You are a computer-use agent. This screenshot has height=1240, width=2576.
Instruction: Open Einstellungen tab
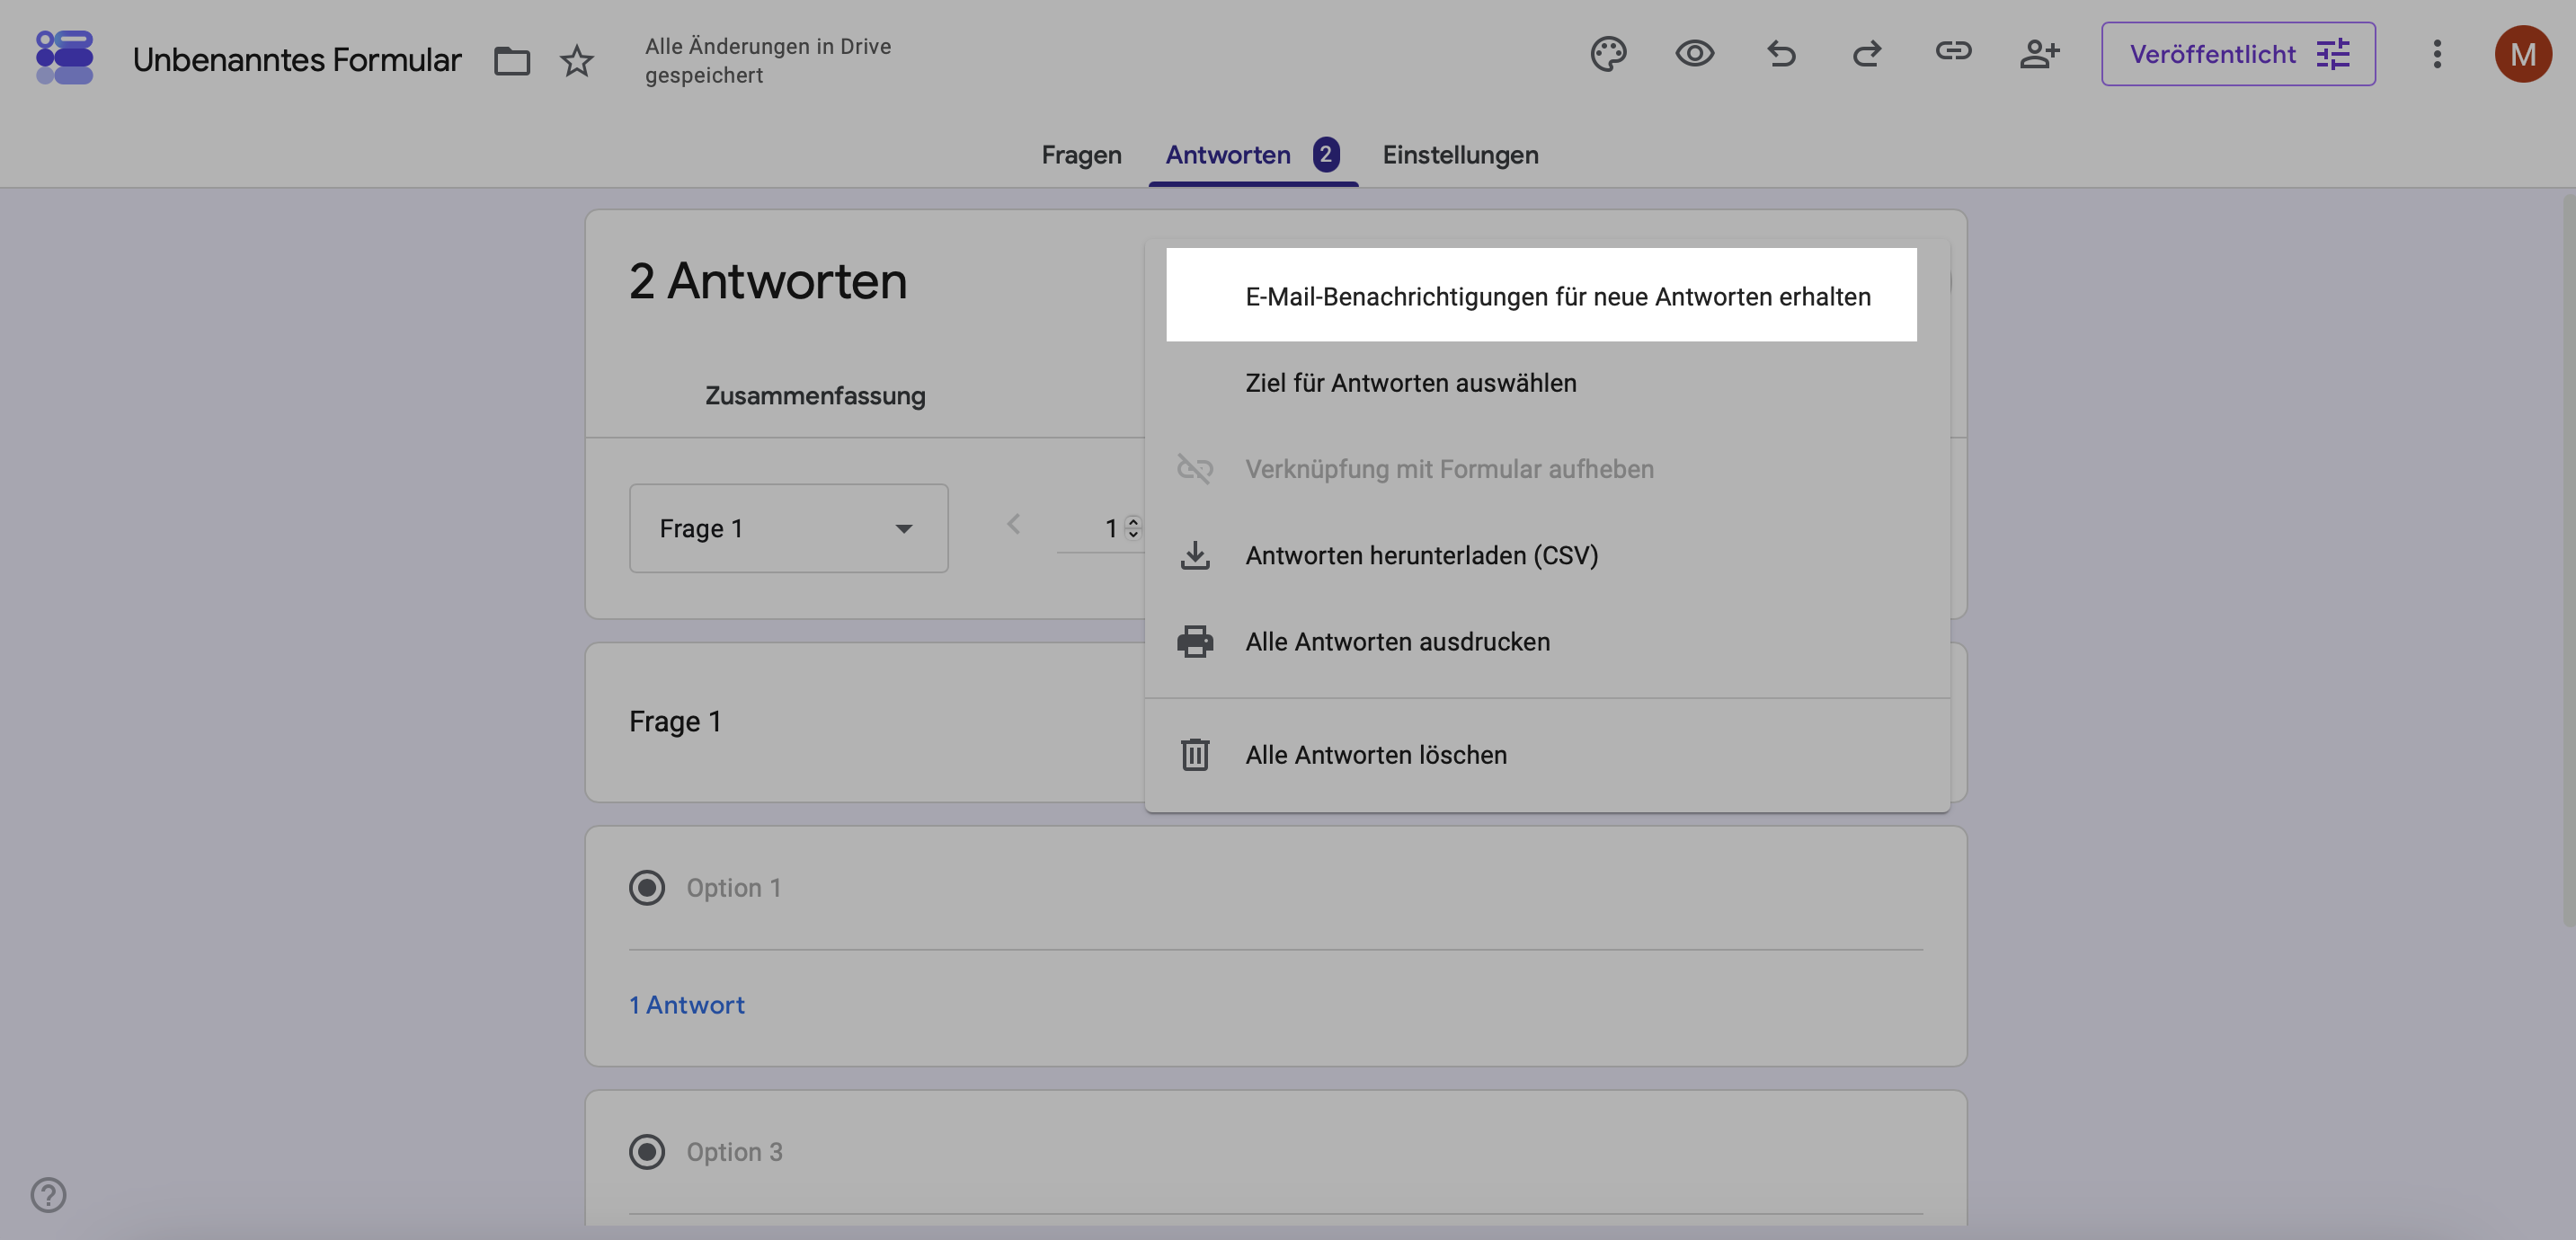pyautogui.click(x=1460, y=155)
